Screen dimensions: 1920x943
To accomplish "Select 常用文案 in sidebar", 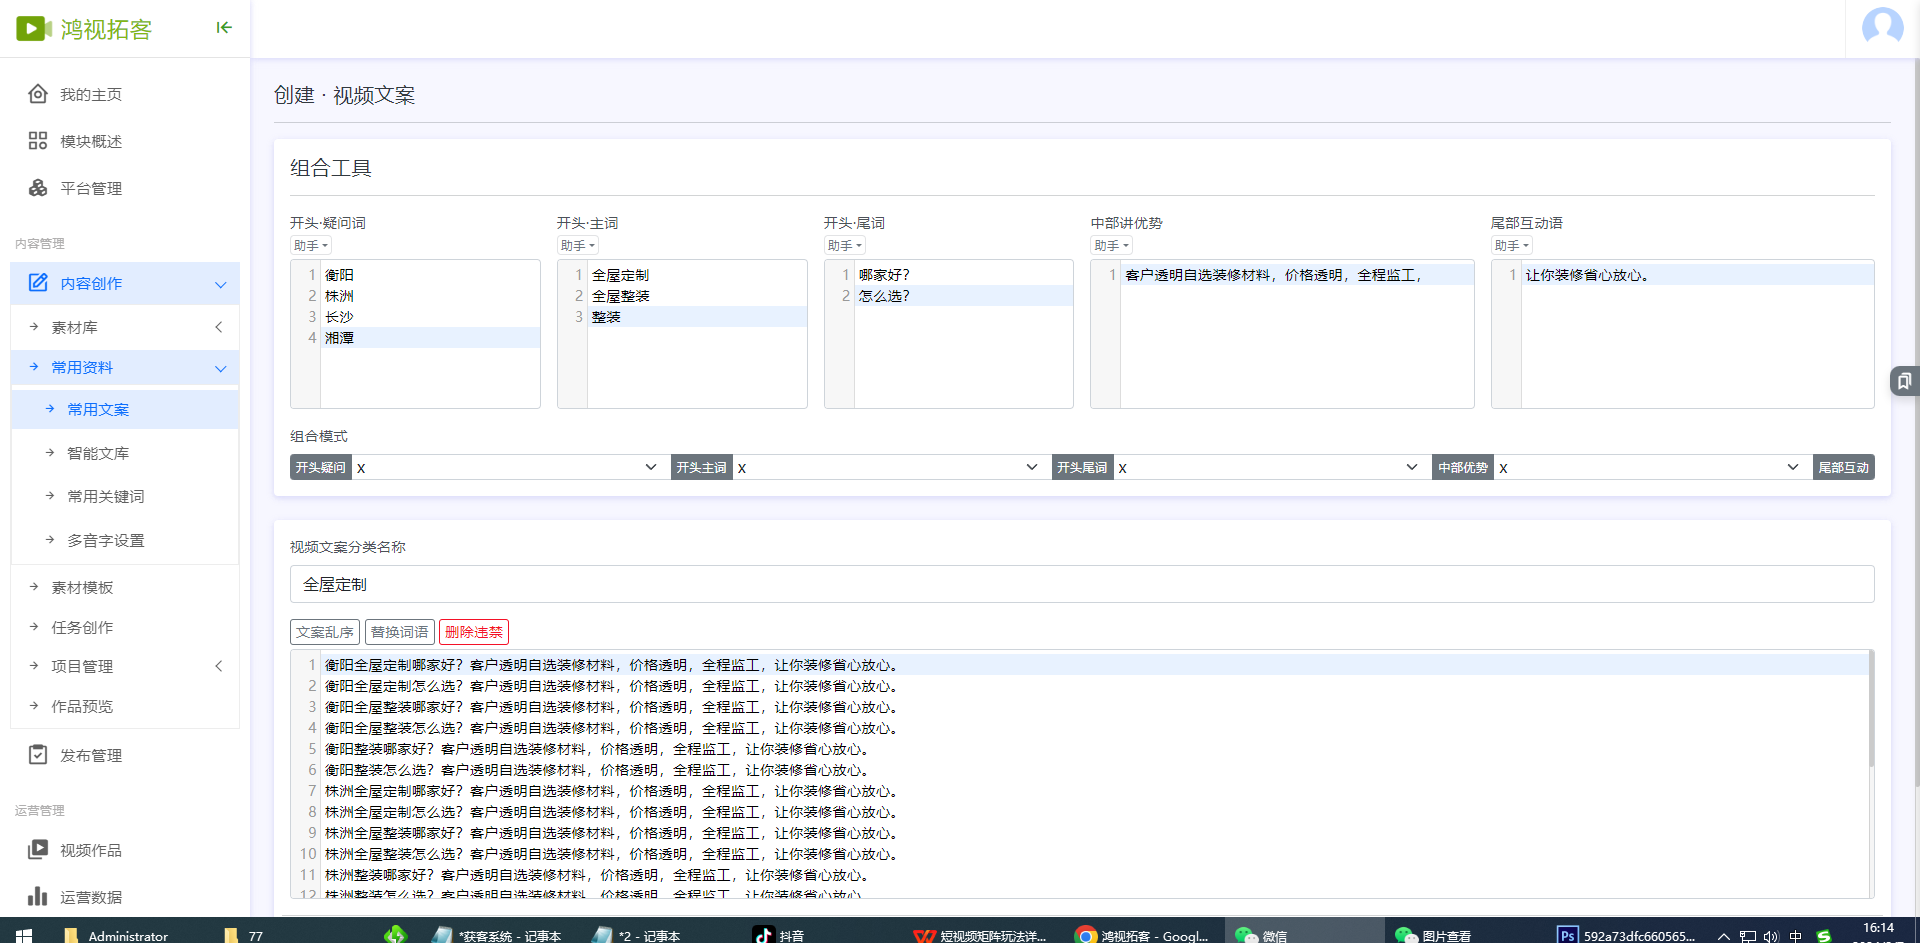I will pyautogui.click(x=98, y=409).
